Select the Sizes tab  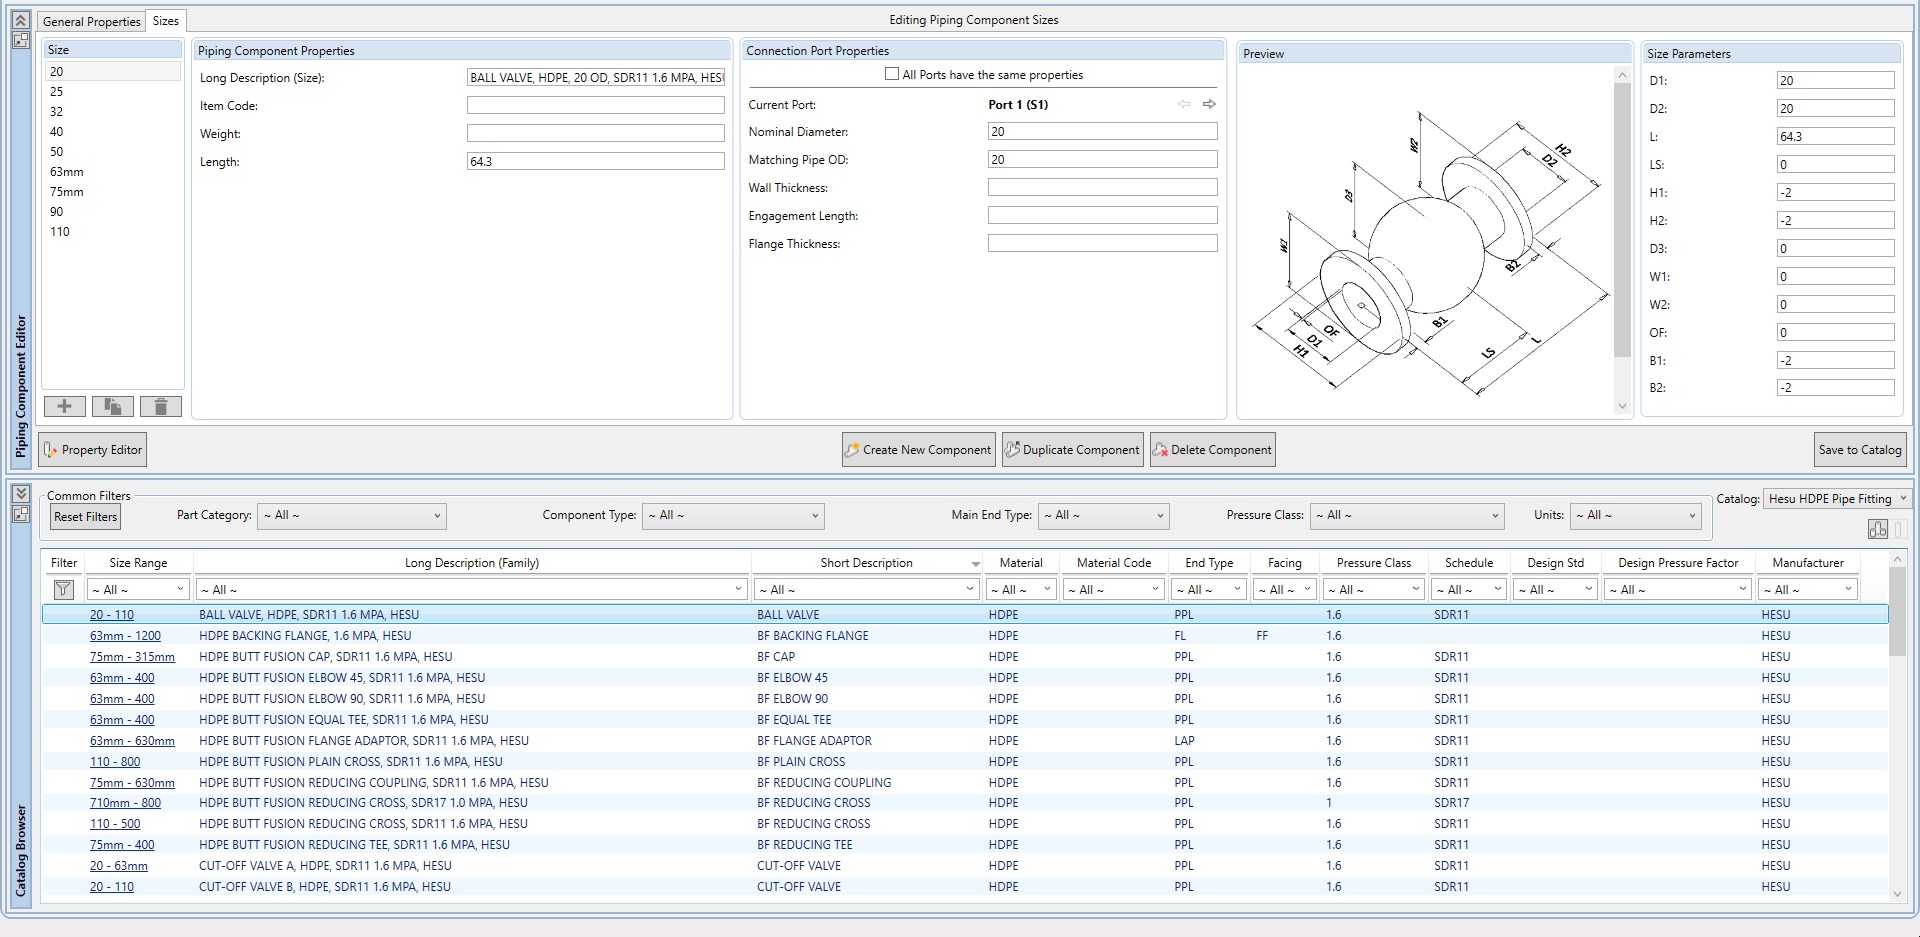click(166, 21)
